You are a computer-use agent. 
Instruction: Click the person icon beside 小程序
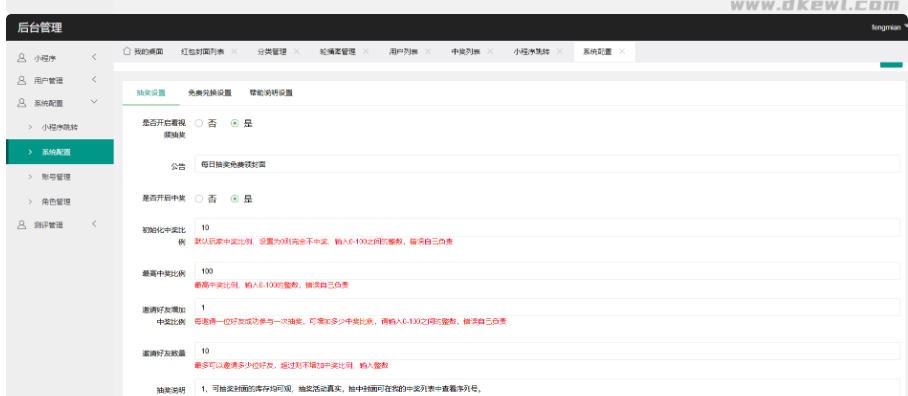point(22,58)
